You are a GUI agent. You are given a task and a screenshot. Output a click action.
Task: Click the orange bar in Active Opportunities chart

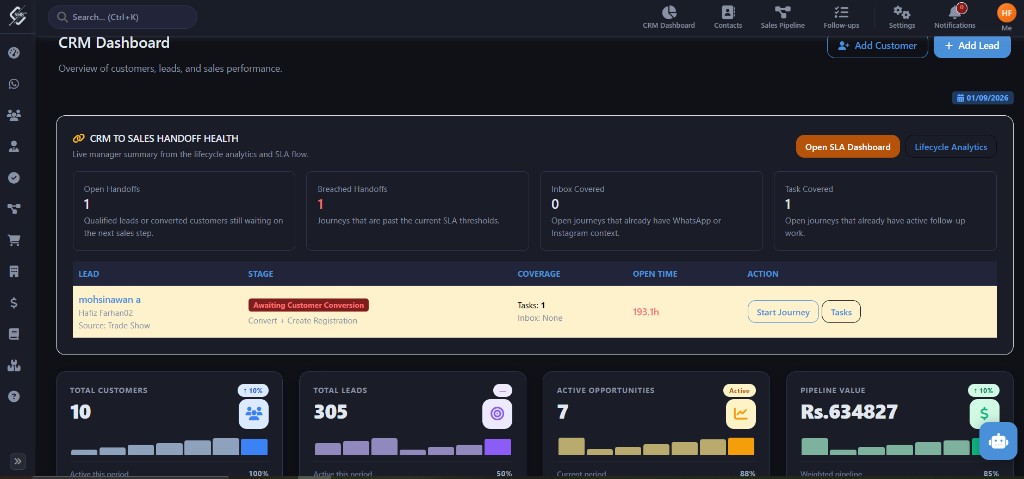[x=741, y=446]
